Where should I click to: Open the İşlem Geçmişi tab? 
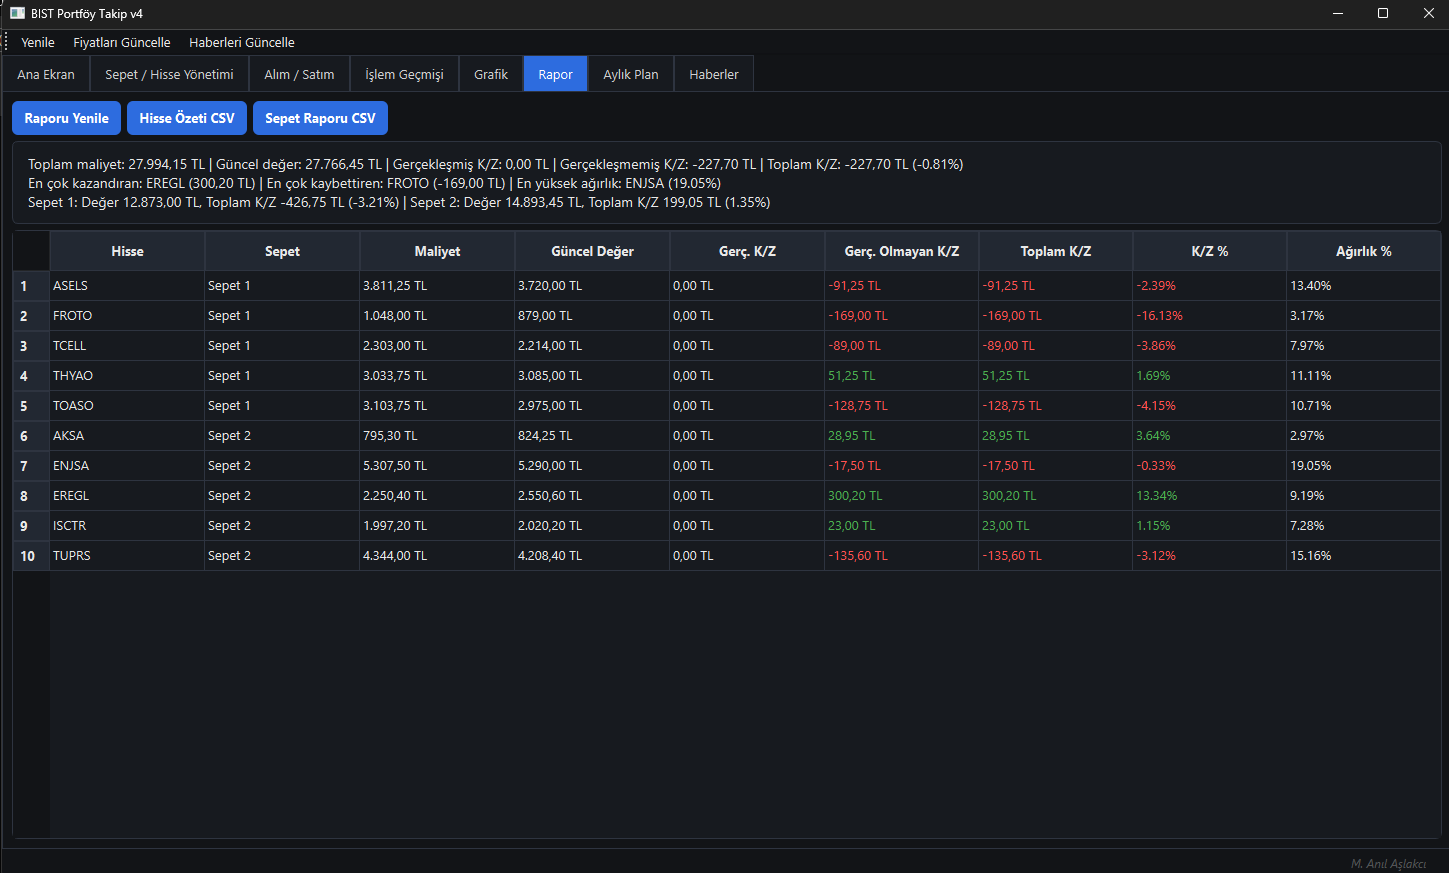tap(404, 74)
